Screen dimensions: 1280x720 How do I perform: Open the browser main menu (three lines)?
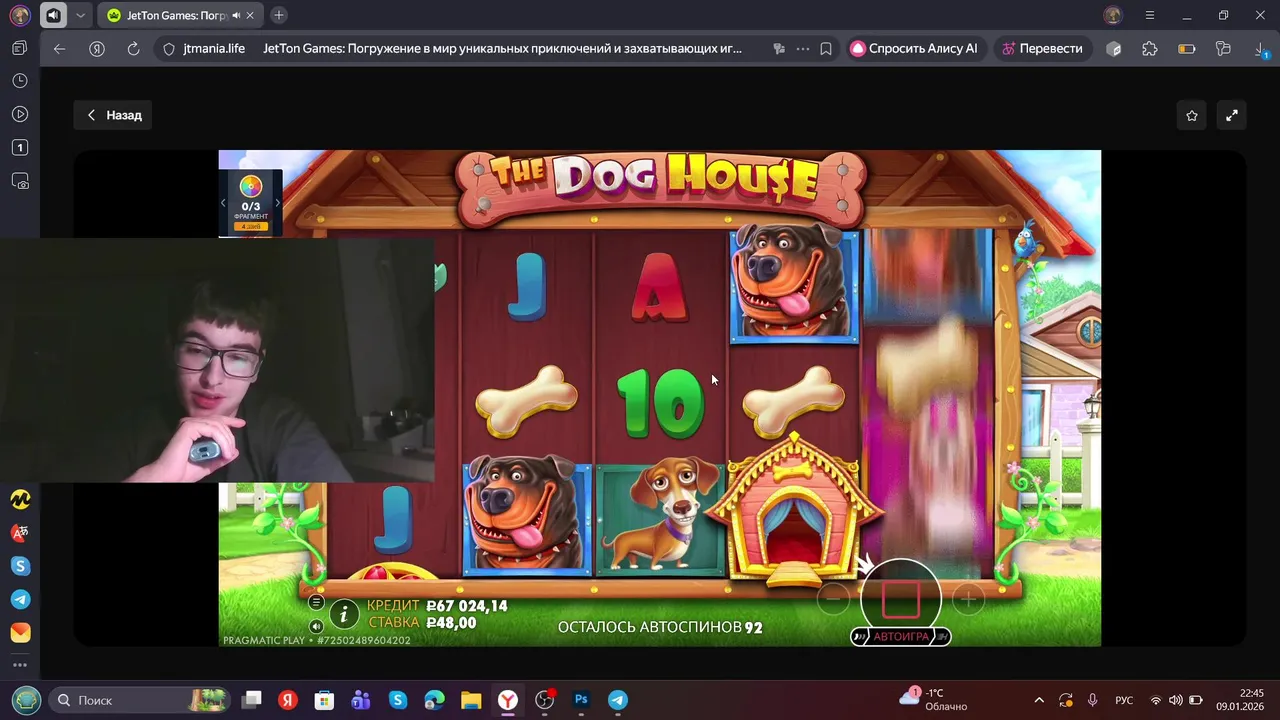1150,15
